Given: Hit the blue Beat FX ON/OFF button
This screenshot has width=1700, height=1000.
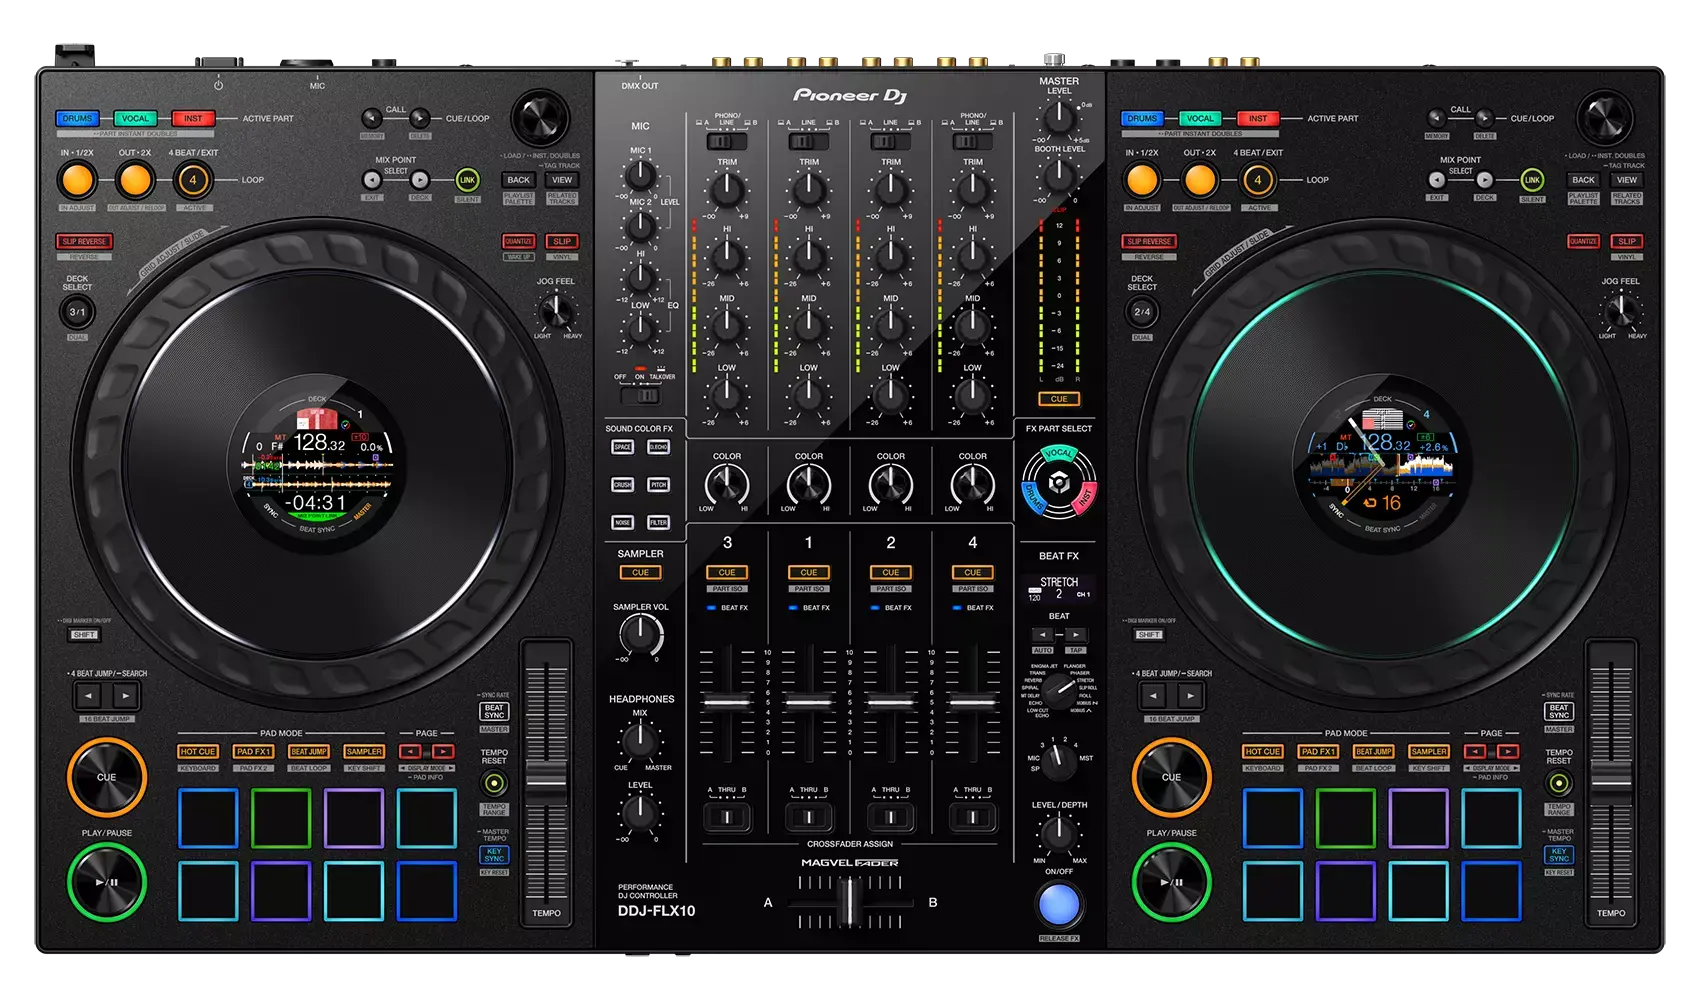Looking at the screenshot, I should tap(1058, 904).
